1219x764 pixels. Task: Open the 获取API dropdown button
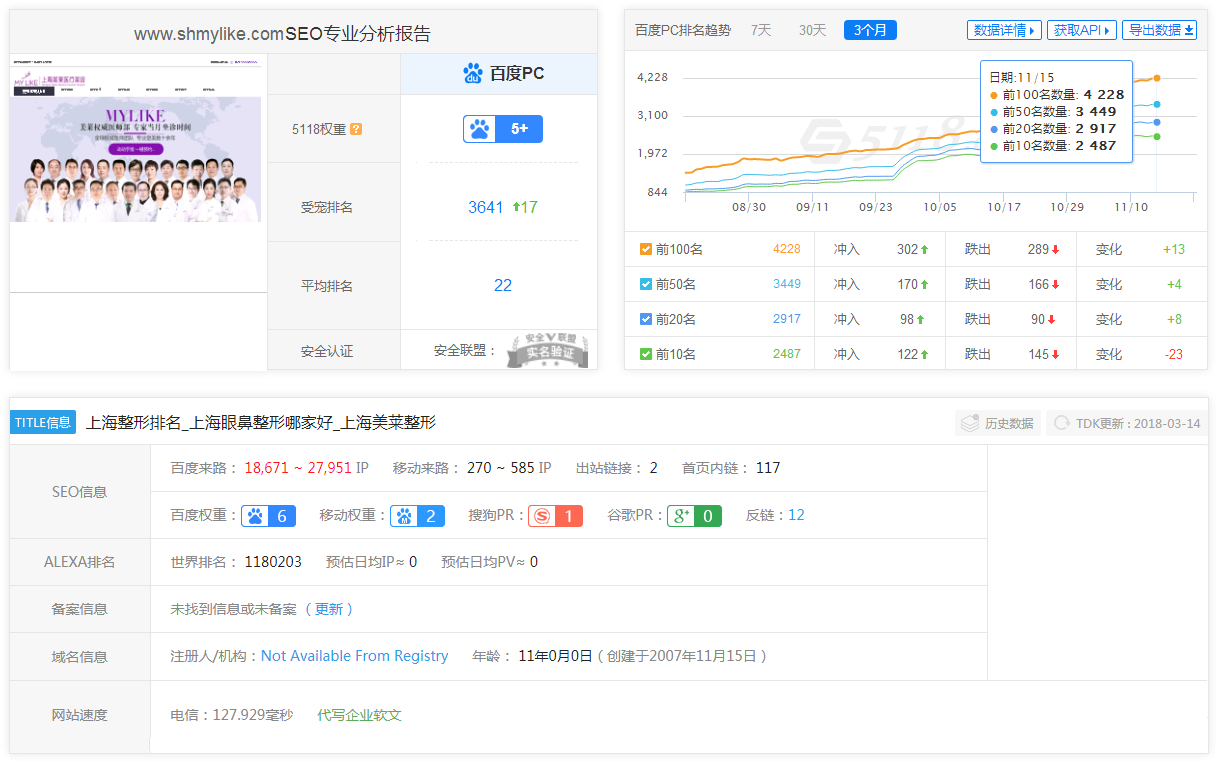[x=1081, y=30]
